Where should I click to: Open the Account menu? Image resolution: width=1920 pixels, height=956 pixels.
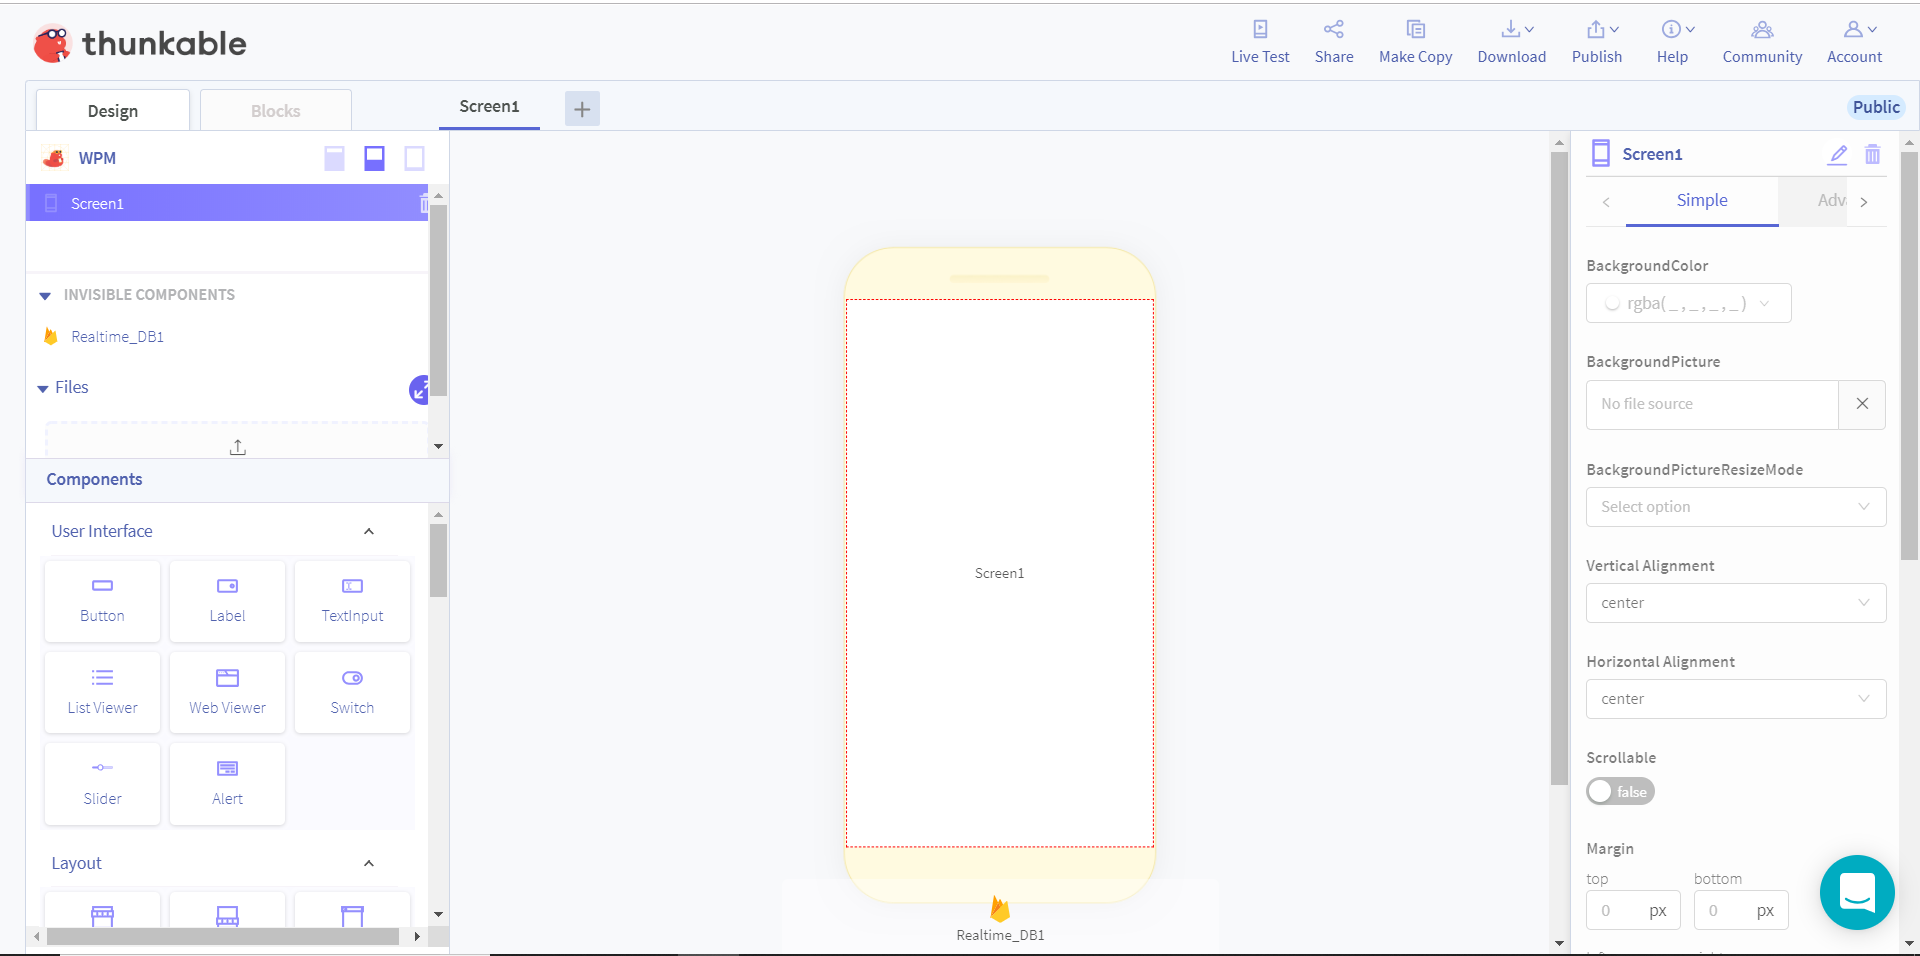1855,42
